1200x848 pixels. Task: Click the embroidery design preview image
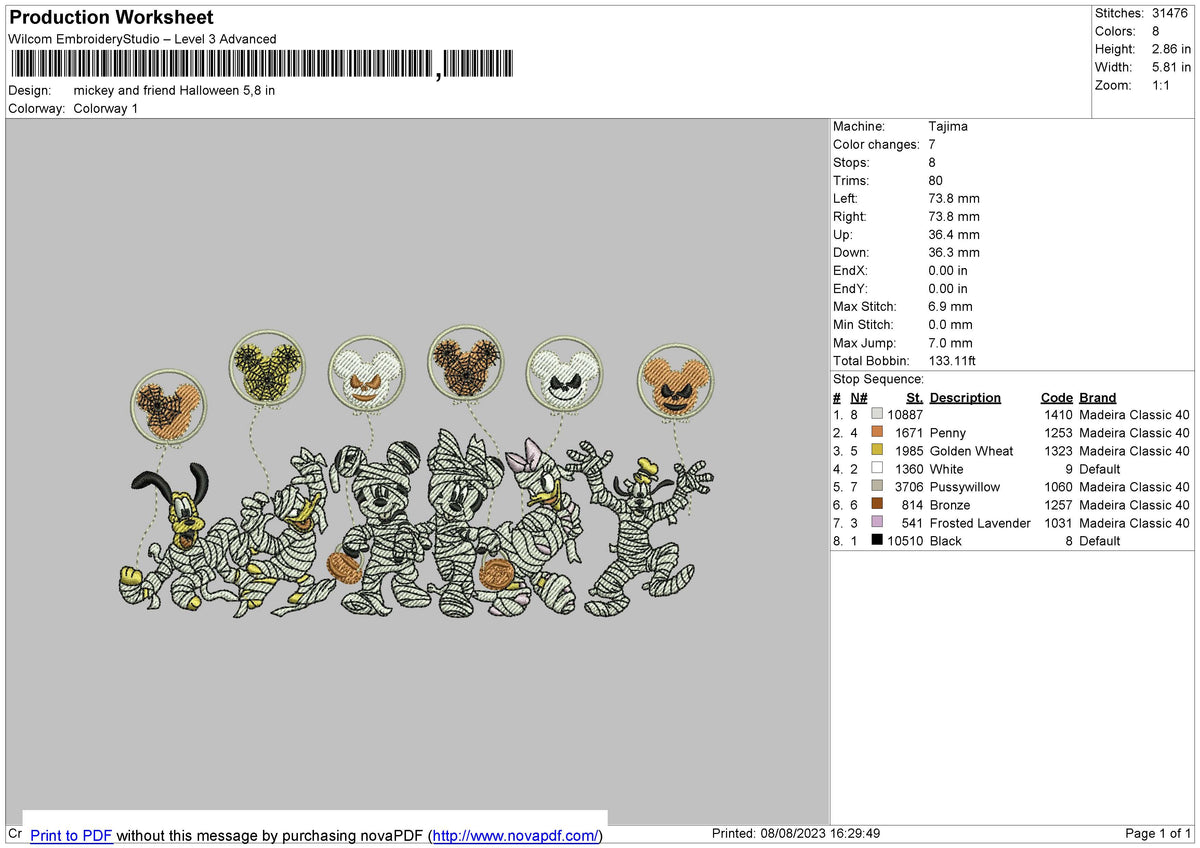tap(418, 471)
